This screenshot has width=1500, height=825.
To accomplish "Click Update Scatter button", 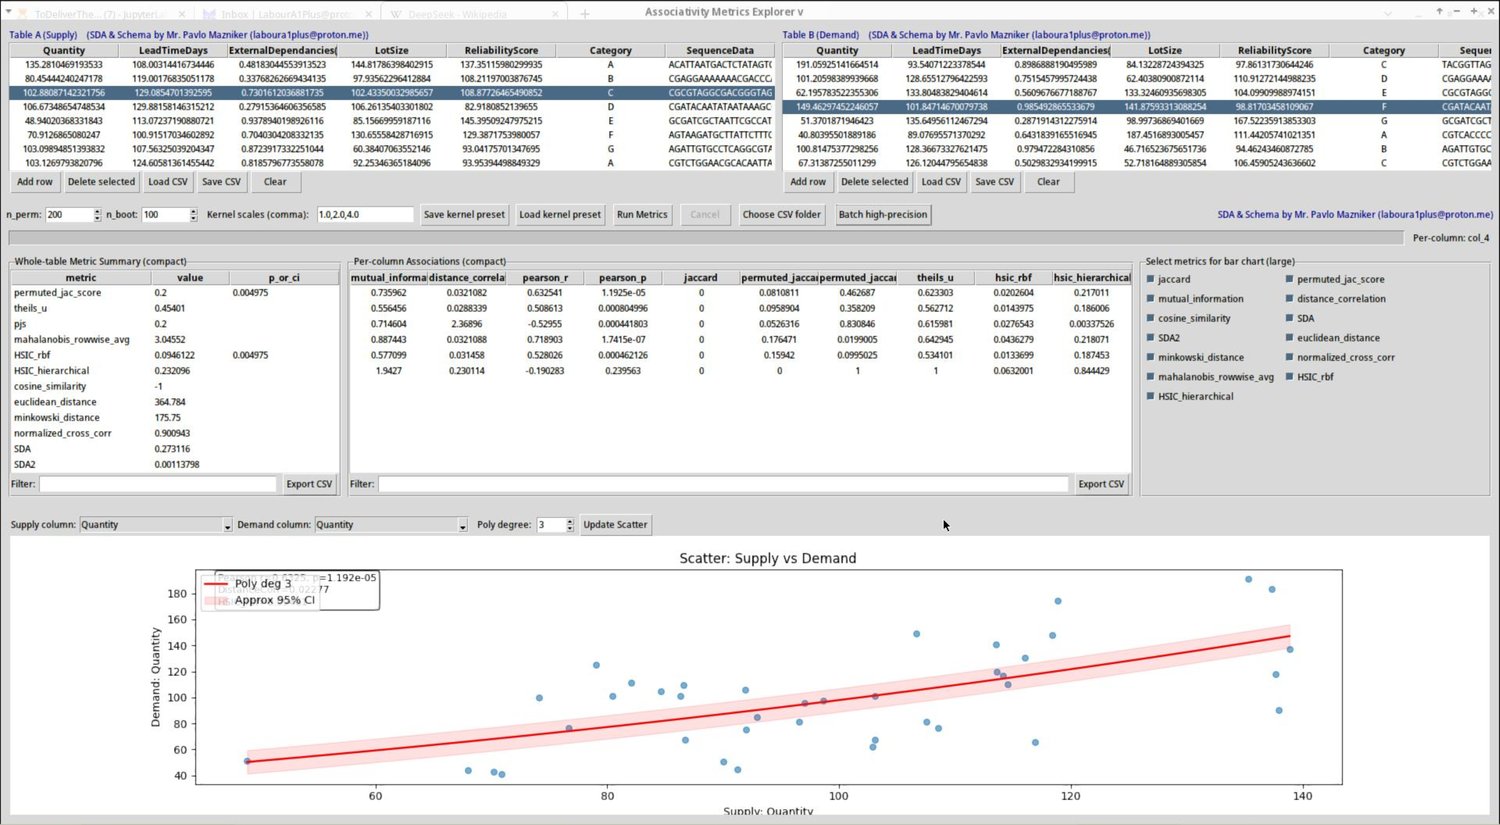I will tap(615, 525).
